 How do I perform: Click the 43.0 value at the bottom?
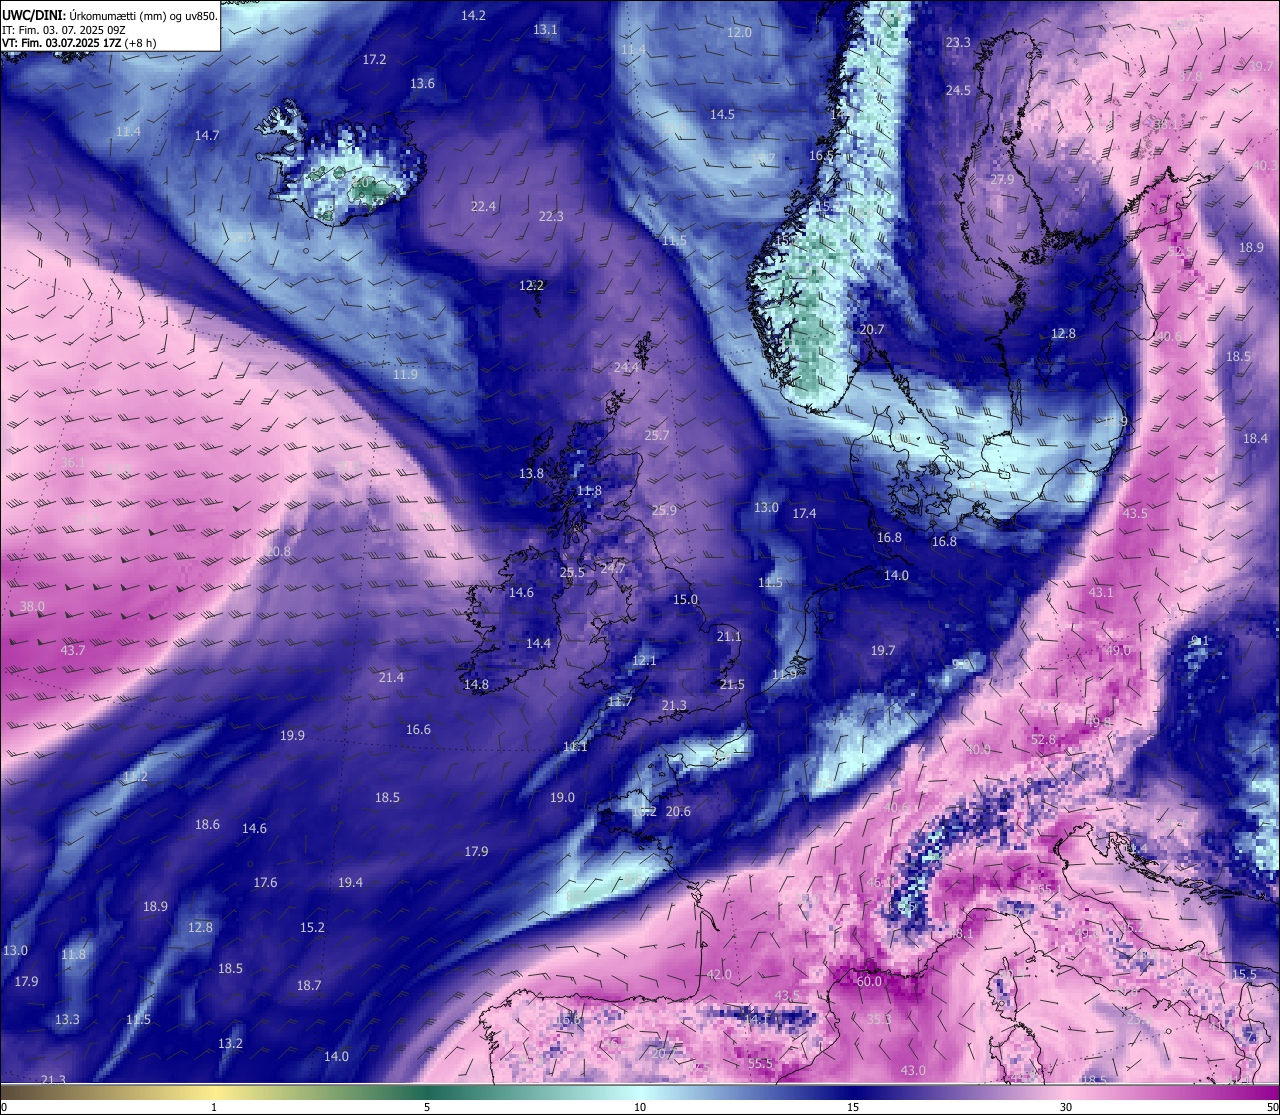pos(913,1070)
